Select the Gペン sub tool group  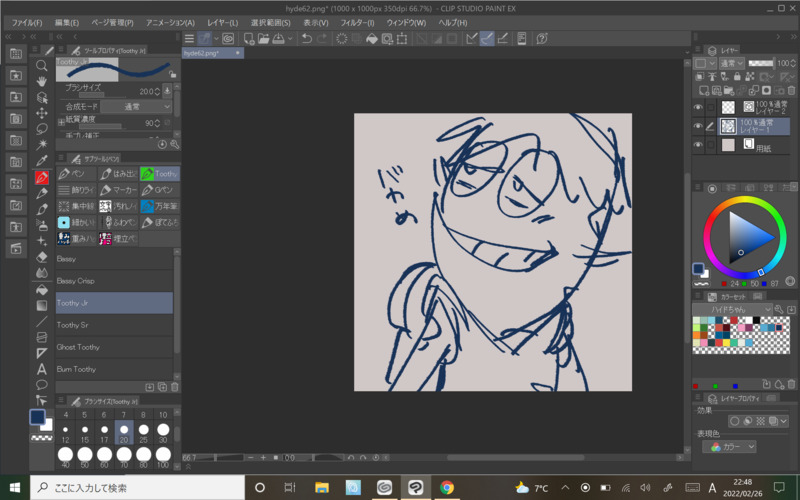coord(160,190)
